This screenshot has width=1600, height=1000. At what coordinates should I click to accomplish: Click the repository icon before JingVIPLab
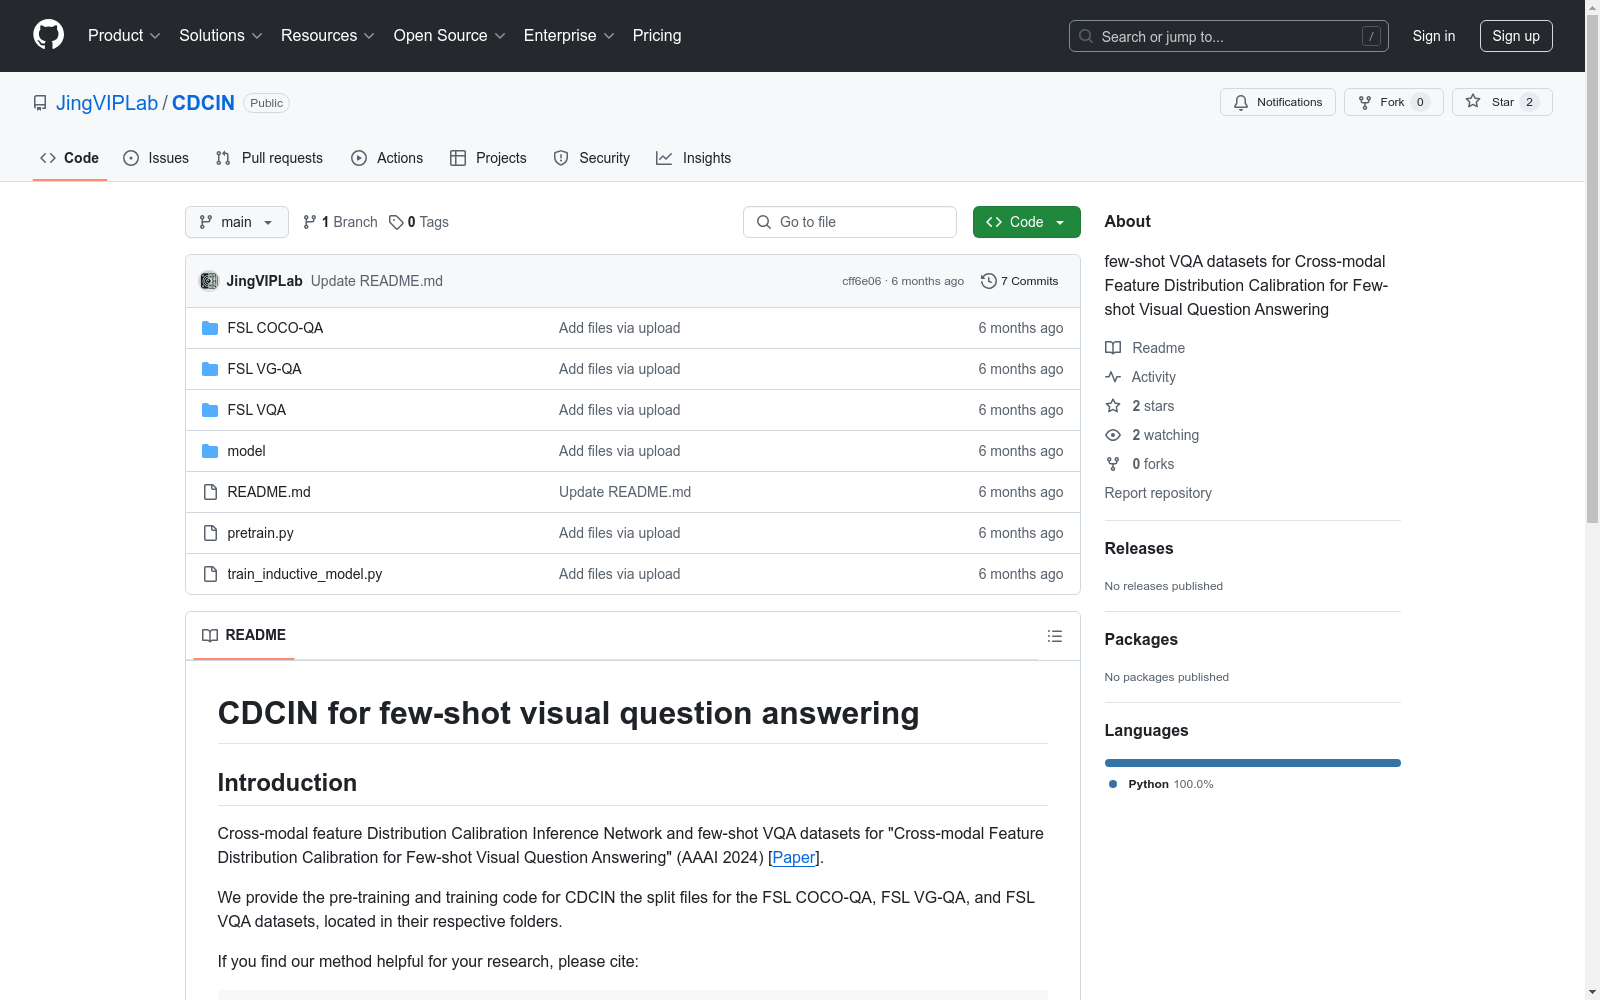pos(40,103)
